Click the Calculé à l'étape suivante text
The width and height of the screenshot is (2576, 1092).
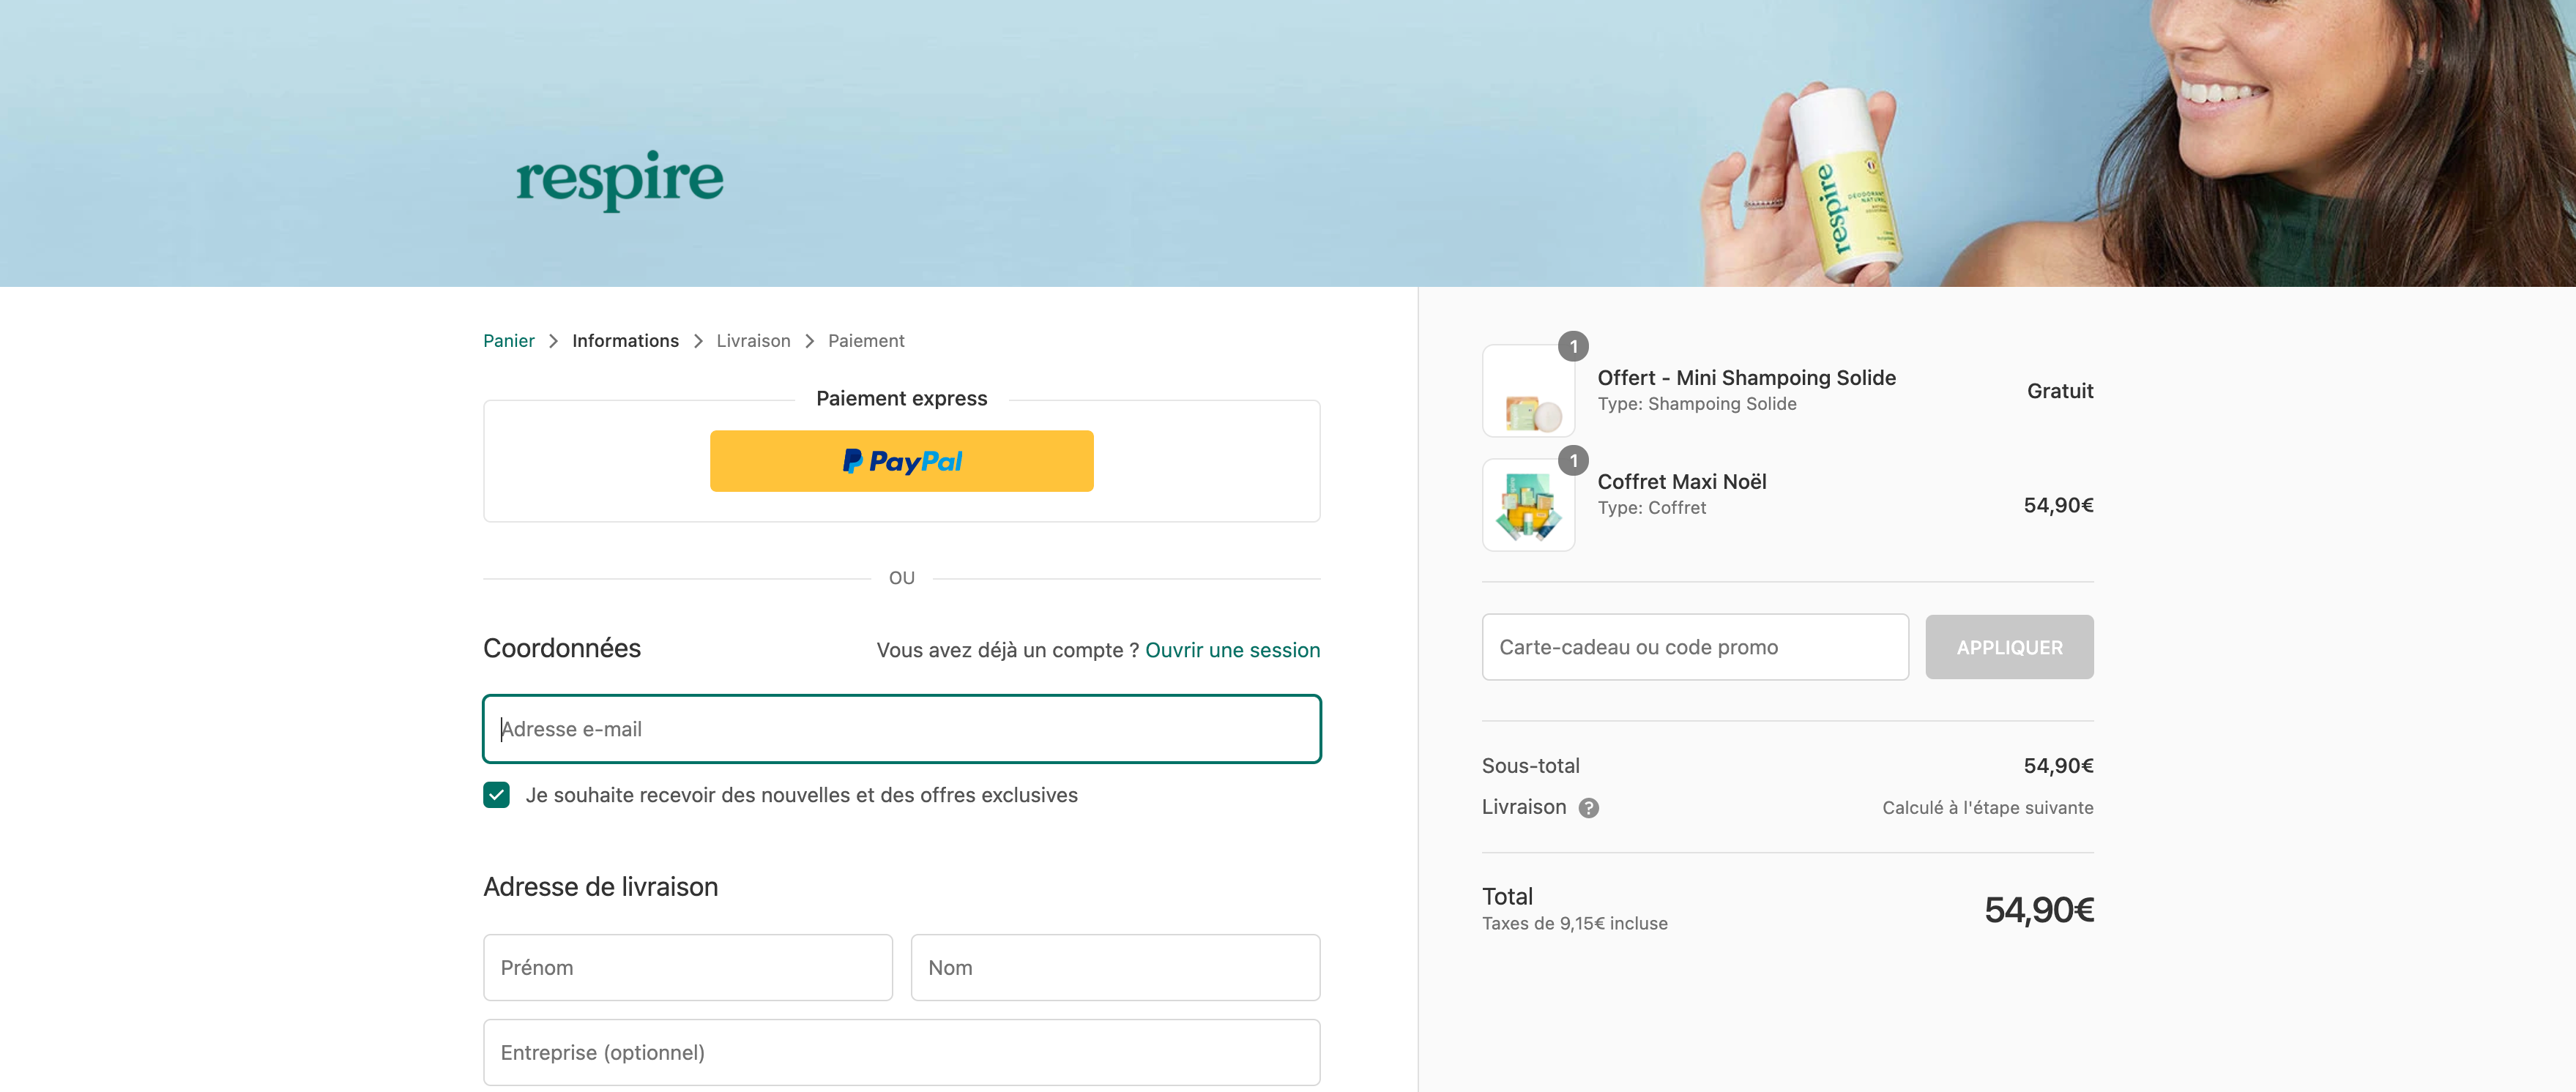pos(1987,808)
